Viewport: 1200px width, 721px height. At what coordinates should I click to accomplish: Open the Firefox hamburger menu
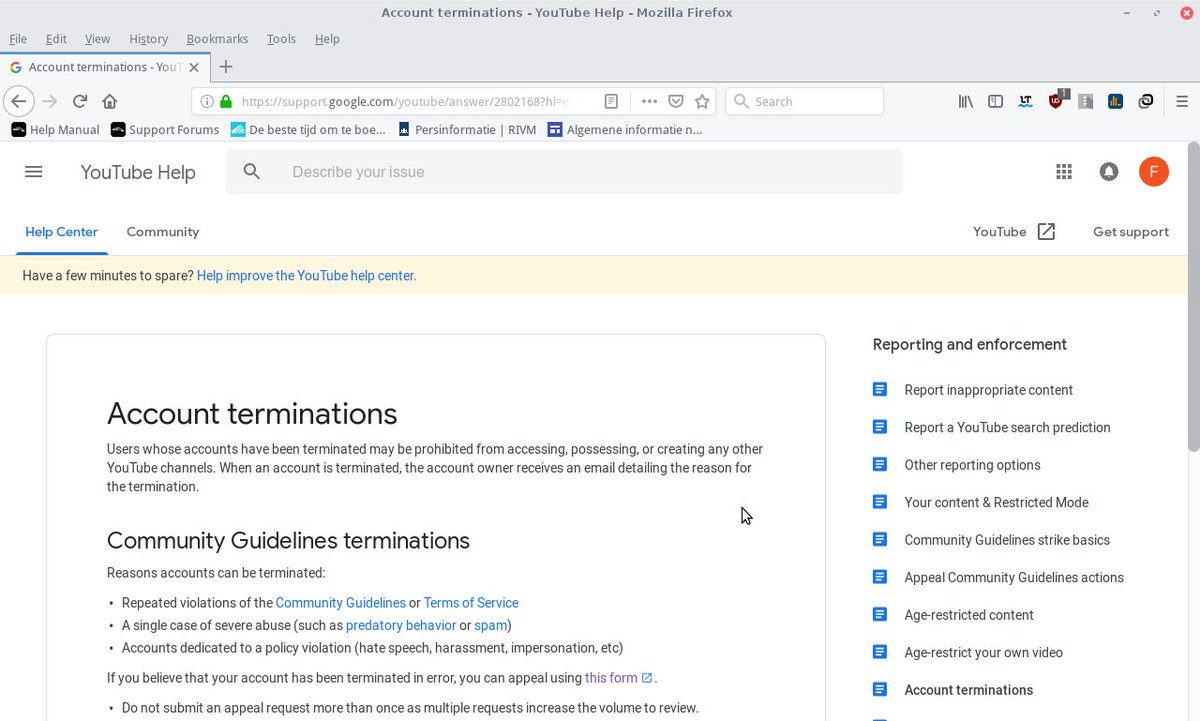[x=1182, y=101]
